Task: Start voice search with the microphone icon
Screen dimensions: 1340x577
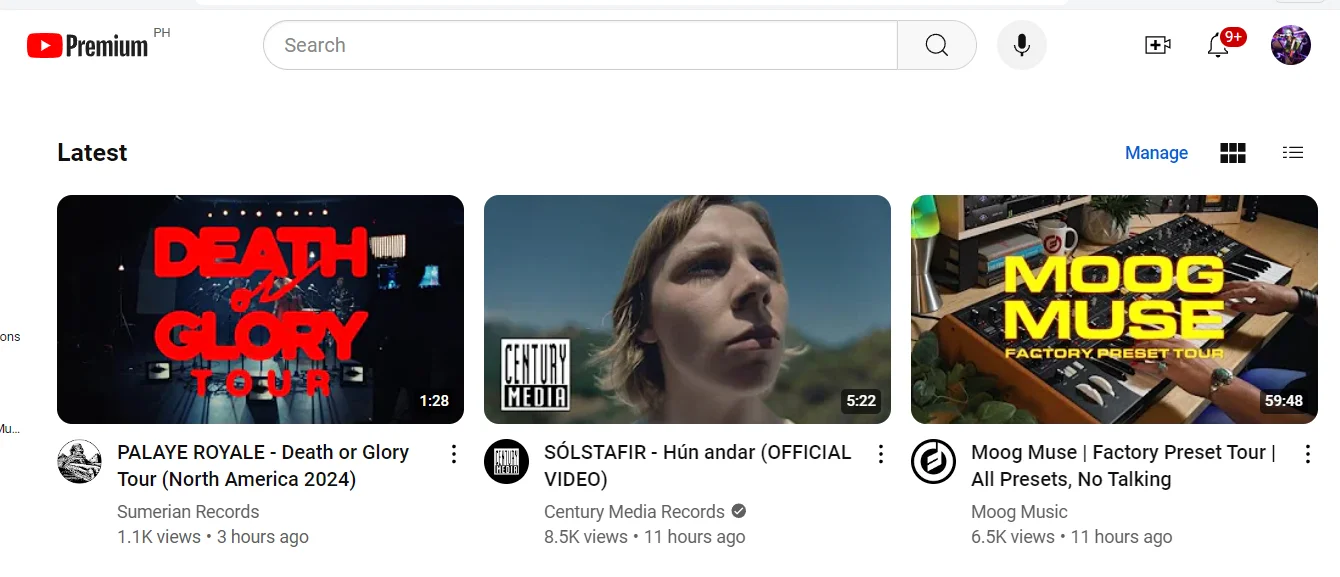Action: pos(1022,45)
